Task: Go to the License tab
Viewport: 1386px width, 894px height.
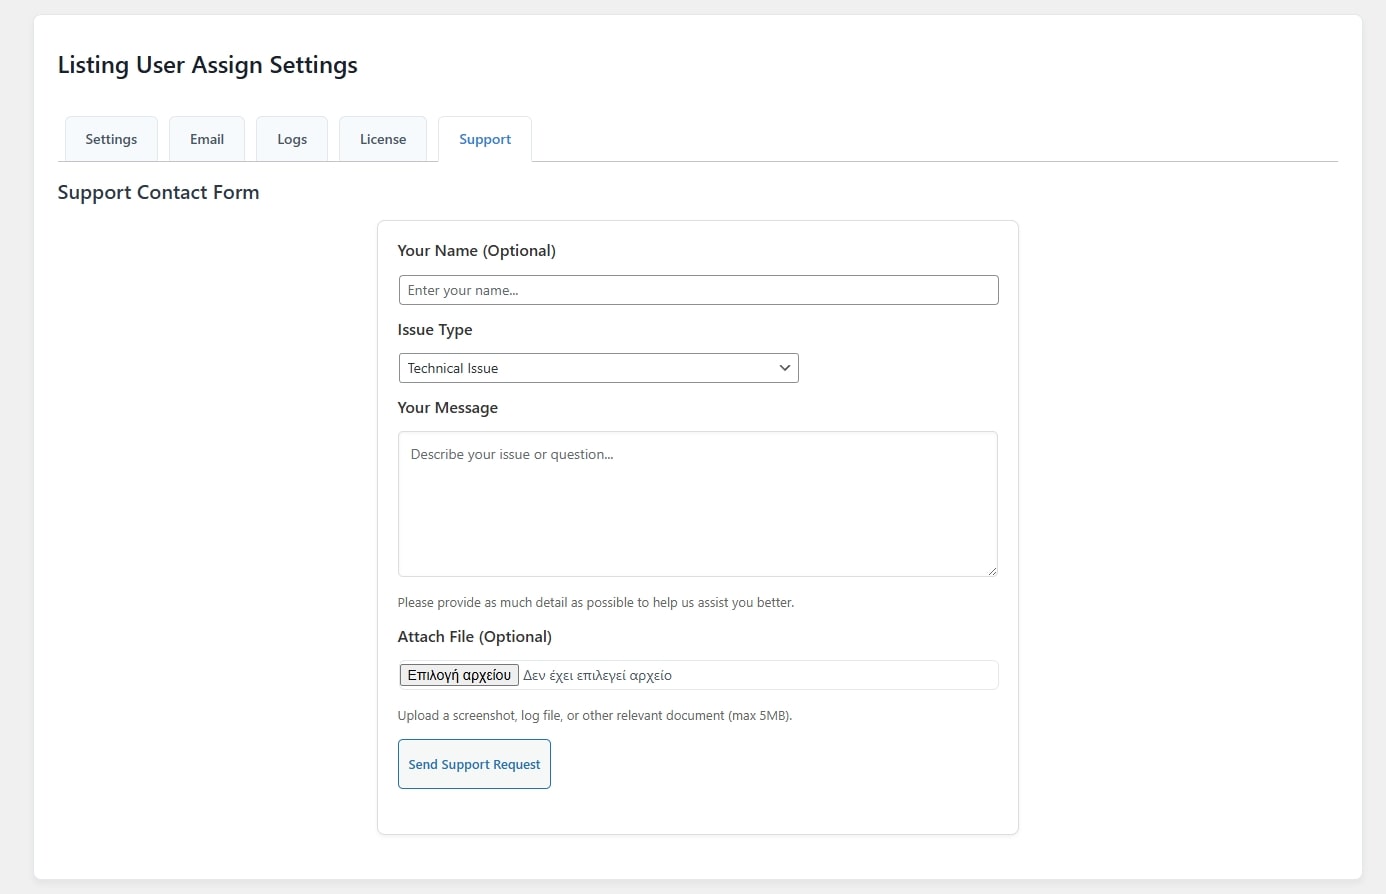Action: coord(383,139)
